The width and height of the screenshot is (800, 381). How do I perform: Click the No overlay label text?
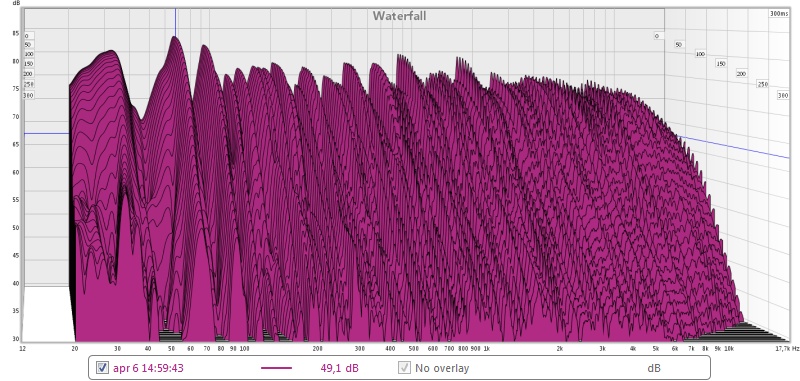442,368
